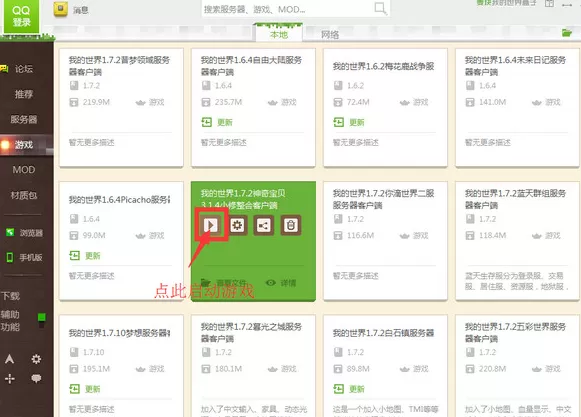
Task: Click the arrow-shaped icon at sidebar bottom
Action: click(x=10, y=359)
